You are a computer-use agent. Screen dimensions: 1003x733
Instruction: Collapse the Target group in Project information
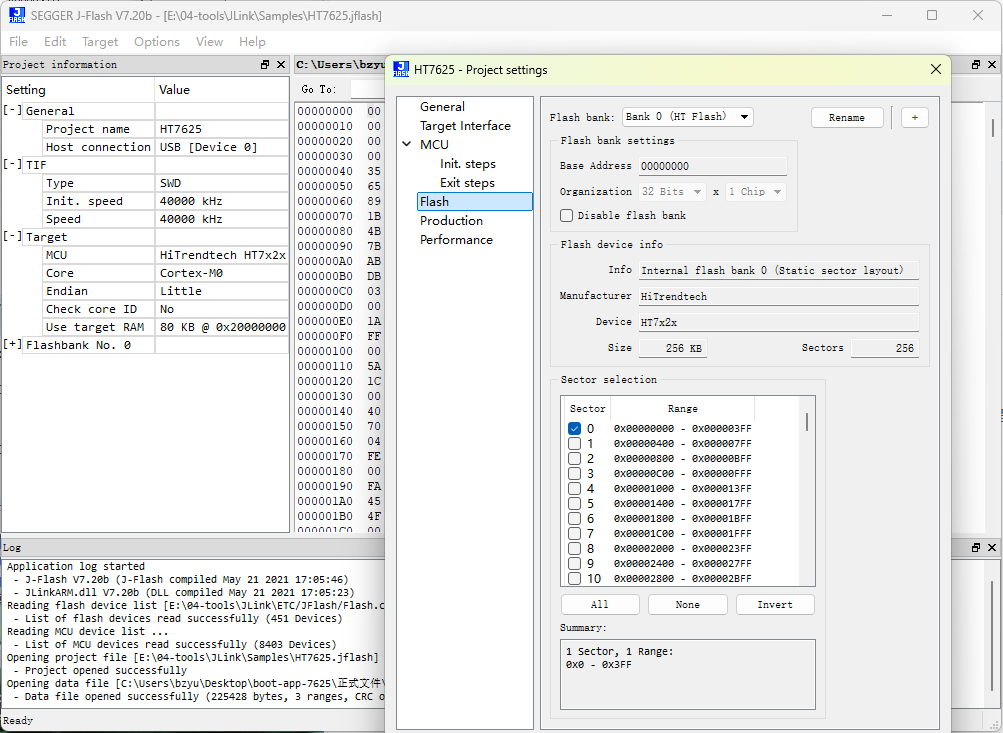(x=12, y=236)
